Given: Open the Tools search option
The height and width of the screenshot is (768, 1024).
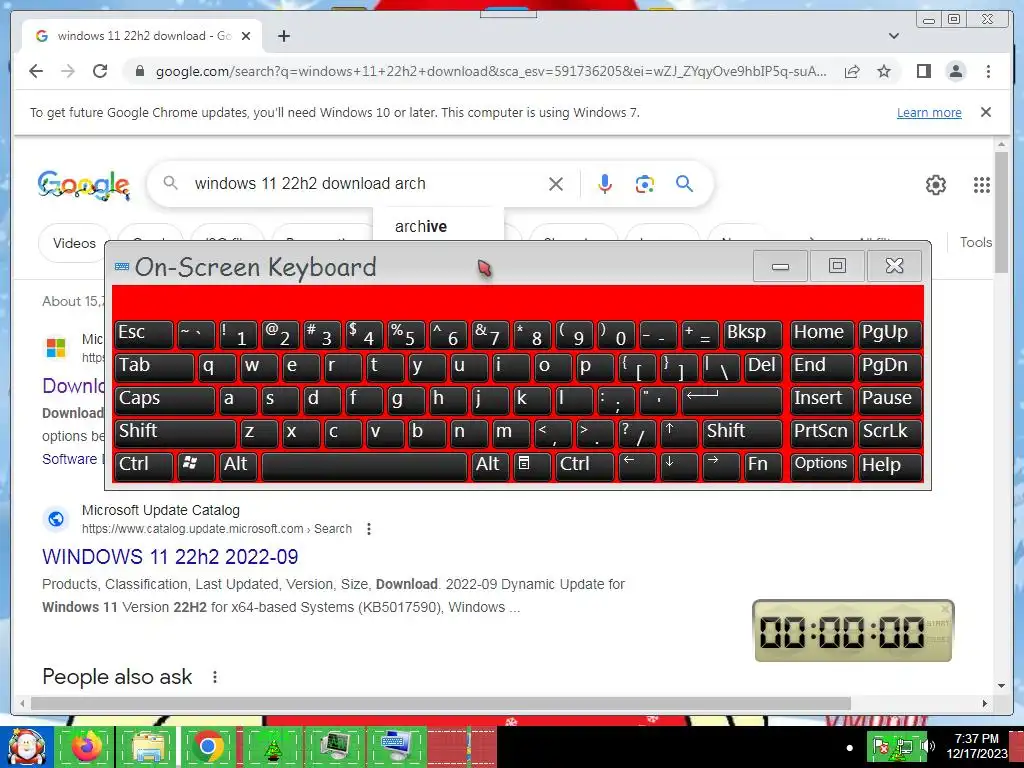Looking at the screenshot, I should point(976,242).
